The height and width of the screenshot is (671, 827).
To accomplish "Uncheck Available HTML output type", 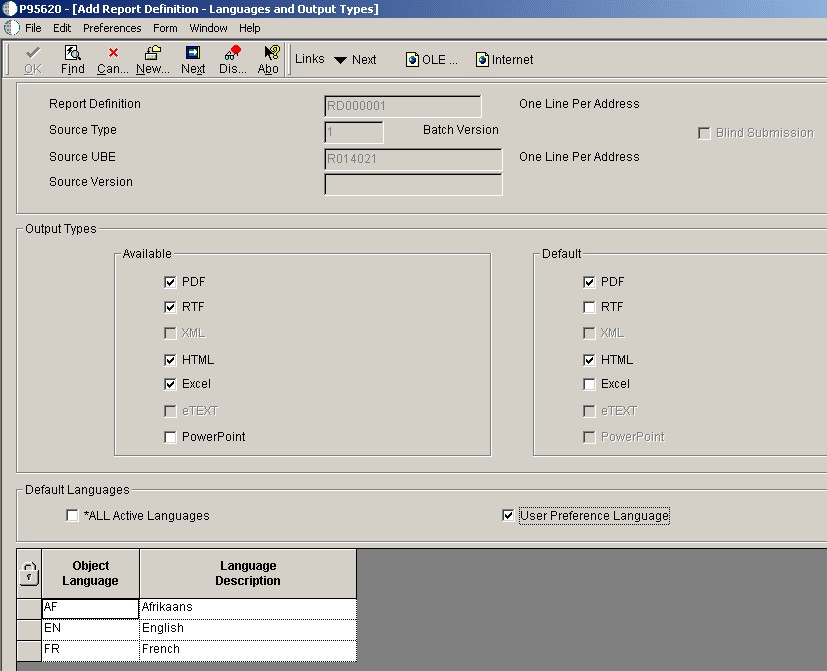I will coord(170,360).
